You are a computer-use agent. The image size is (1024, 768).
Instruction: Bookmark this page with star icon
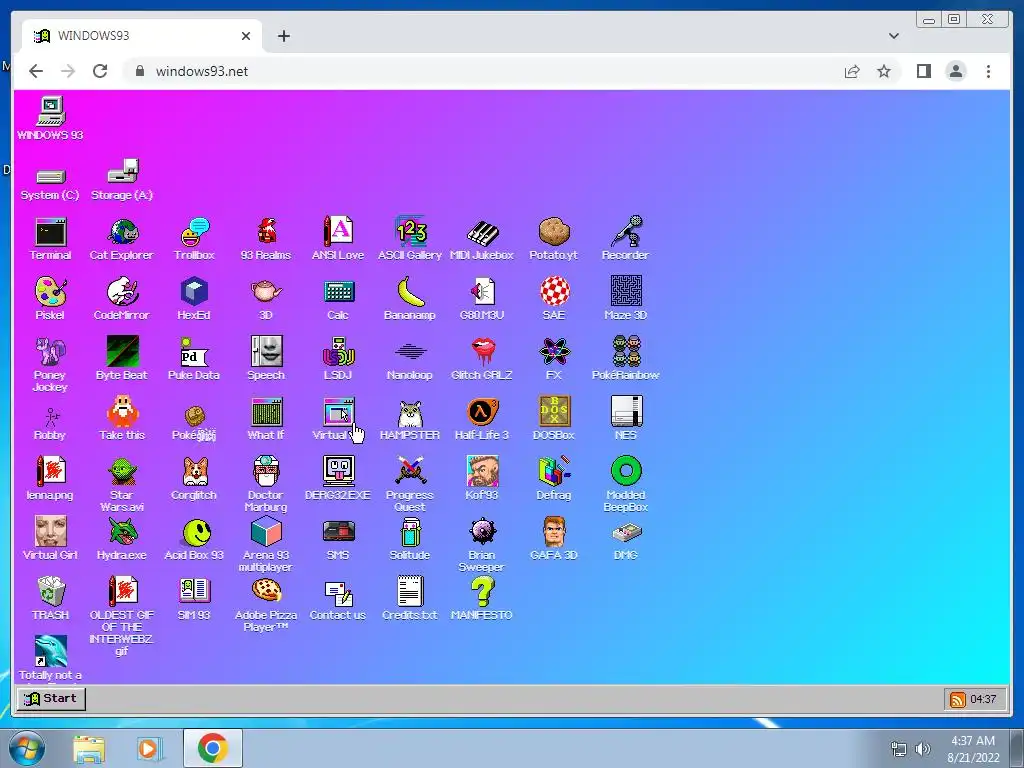pyautogui.click(x=884, y=71)
